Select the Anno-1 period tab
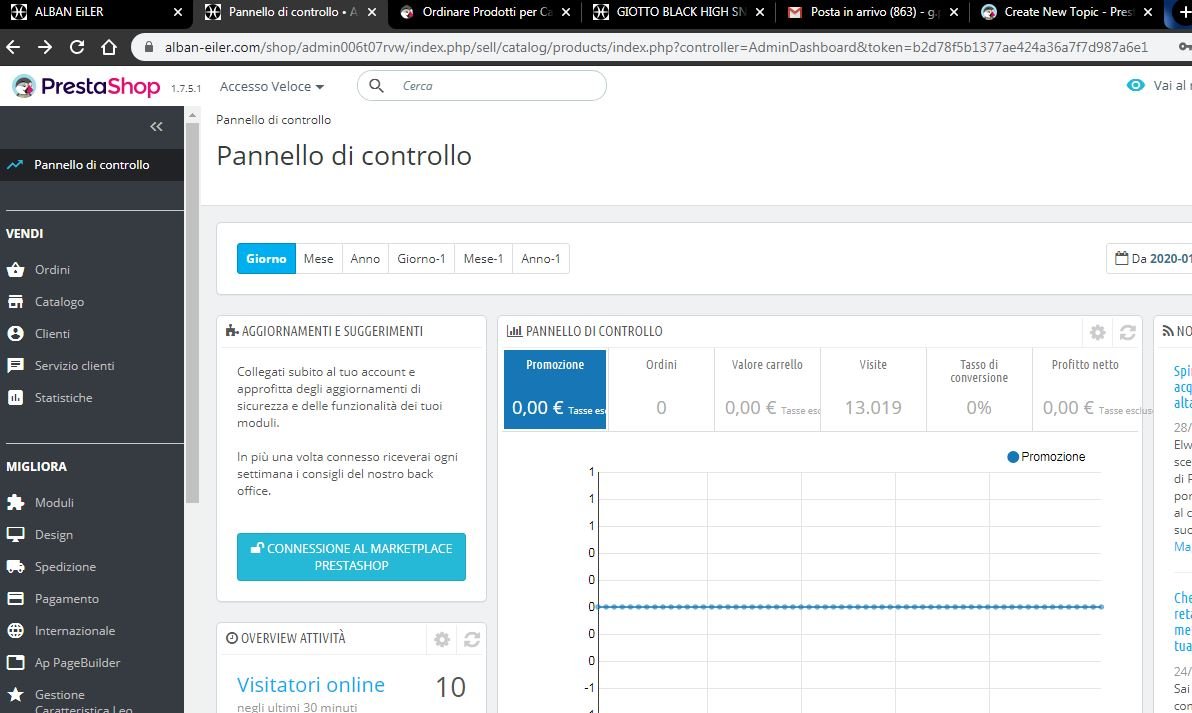The width and height of the screenshot is (1192, 713). click(541, 258)
